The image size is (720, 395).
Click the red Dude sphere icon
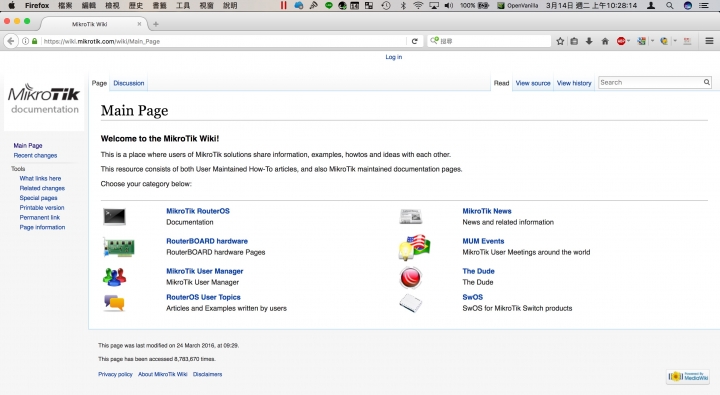(411, 277)
